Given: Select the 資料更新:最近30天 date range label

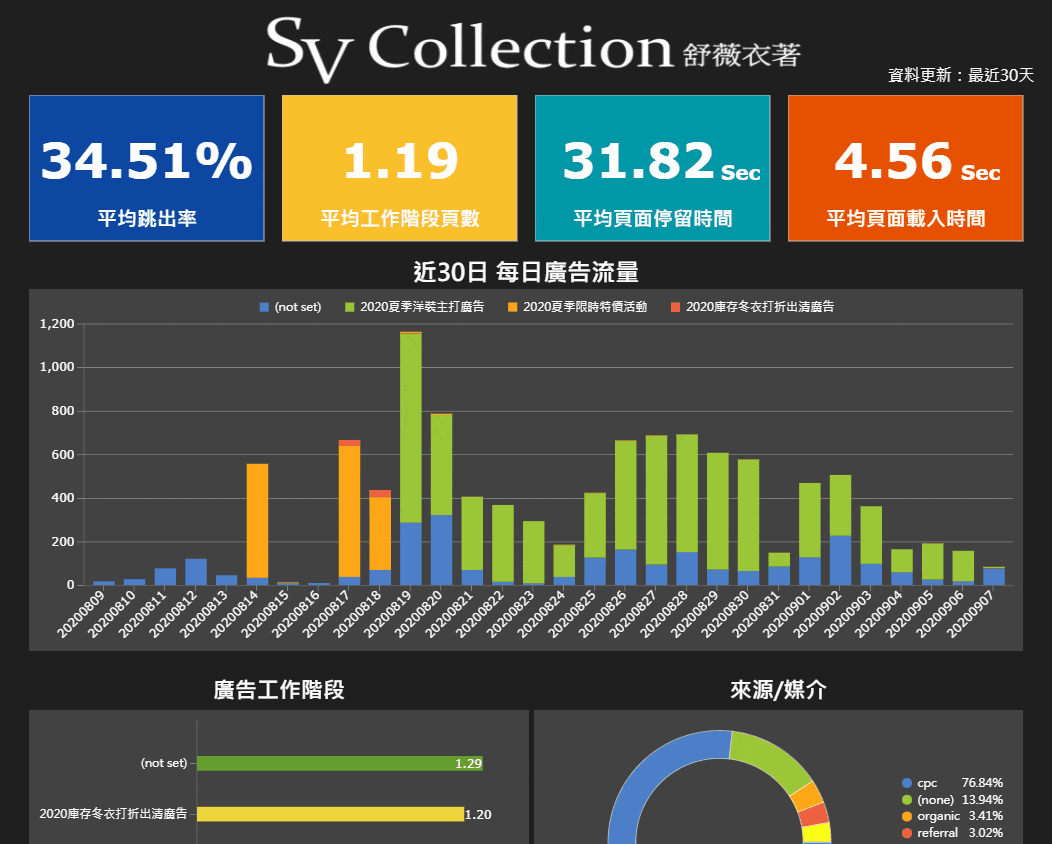Looking at the screenshot, I should pos(961,75).
